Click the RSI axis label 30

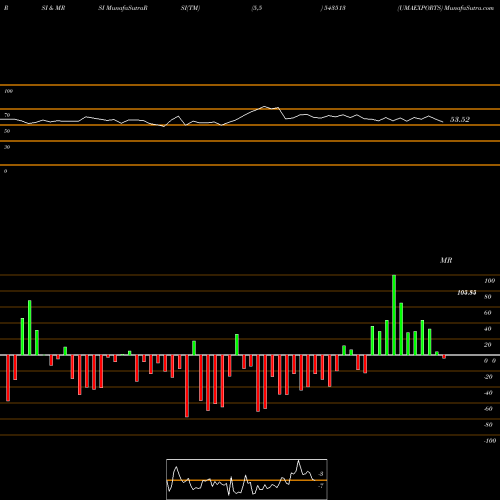(x=7, y=147)
